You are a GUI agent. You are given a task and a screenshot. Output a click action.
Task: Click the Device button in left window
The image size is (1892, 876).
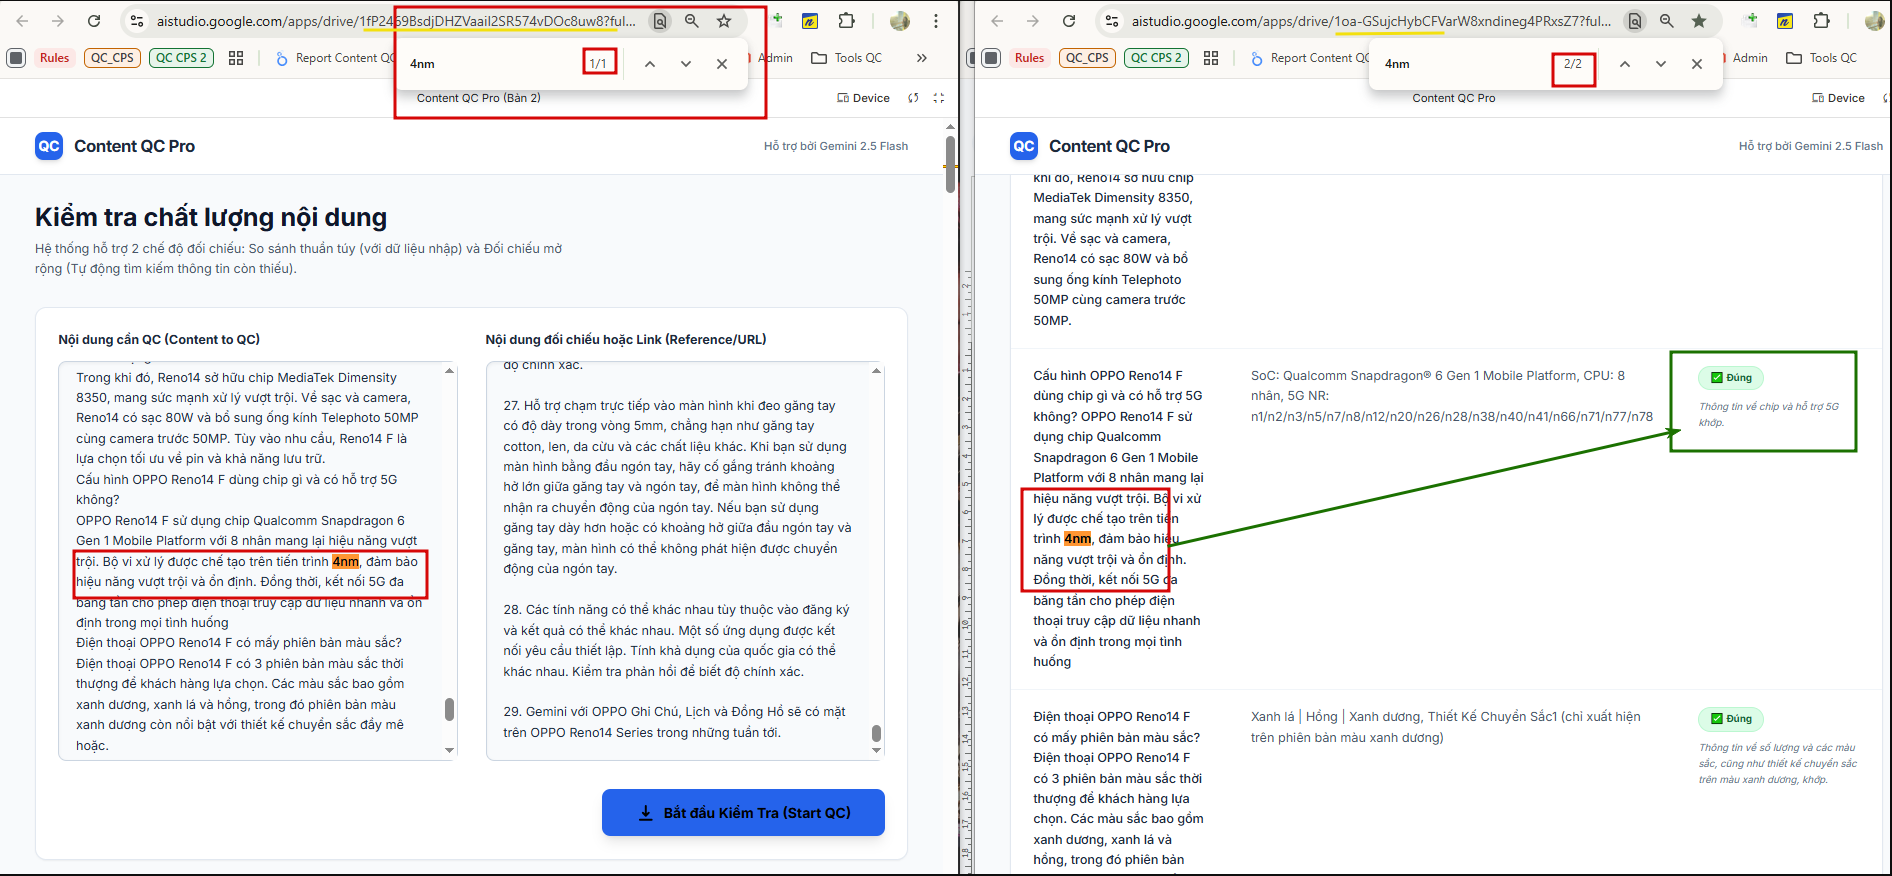[863, 98]
